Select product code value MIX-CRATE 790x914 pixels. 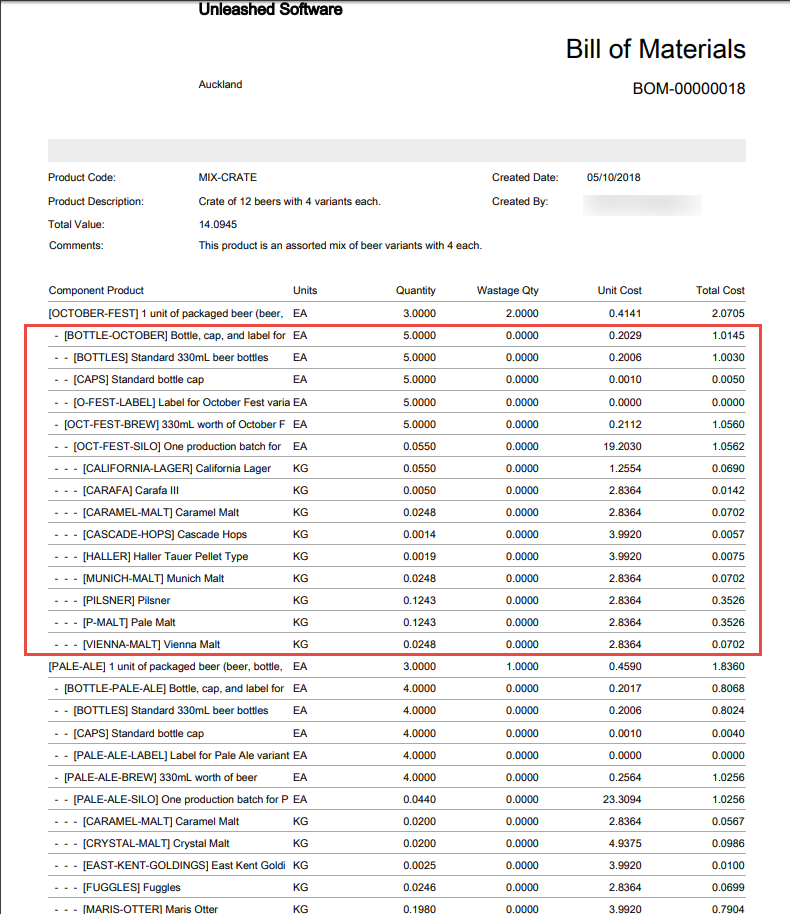pyautogui.click(x=227, y=177)
